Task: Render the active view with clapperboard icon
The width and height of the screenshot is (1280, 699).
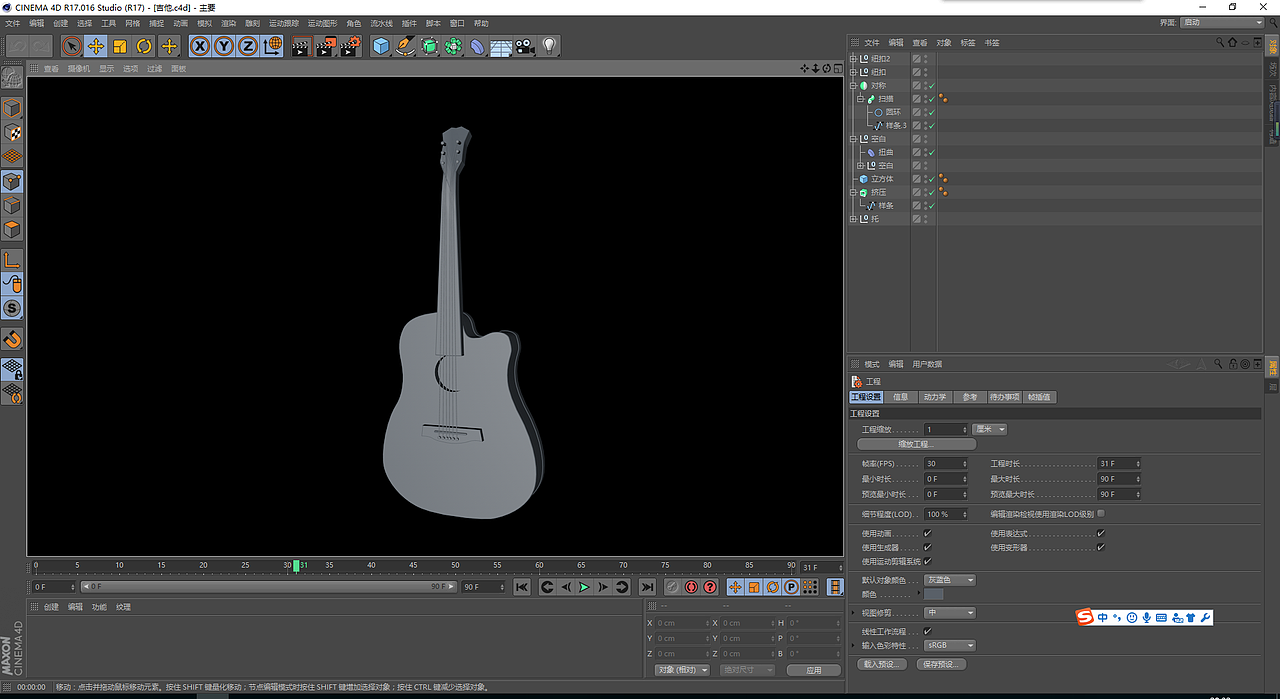Action: tap(302, 46)
